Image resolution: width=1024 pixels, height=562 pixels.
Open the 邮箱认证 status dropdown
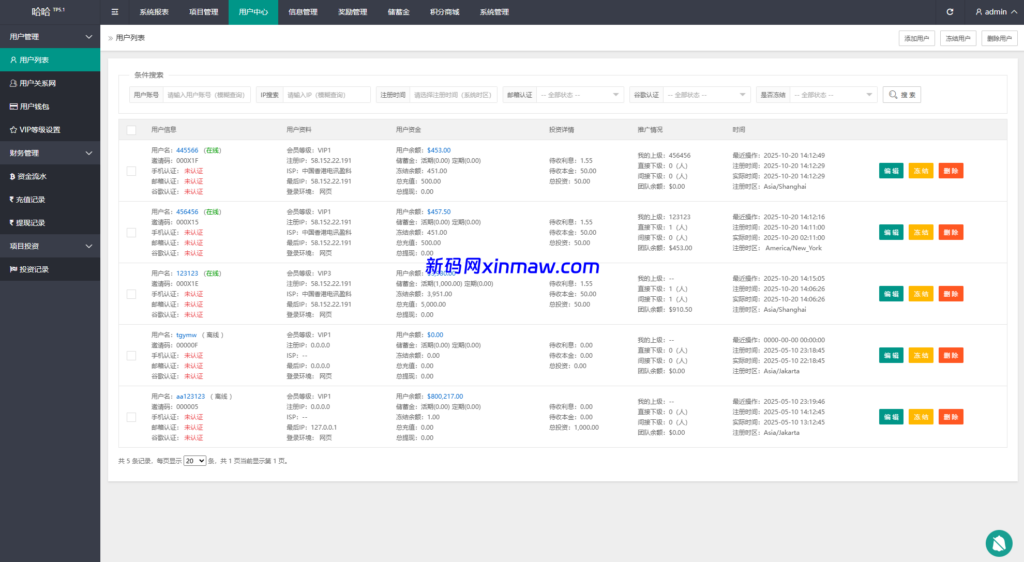pyautogui.click(x=579, y=95)
